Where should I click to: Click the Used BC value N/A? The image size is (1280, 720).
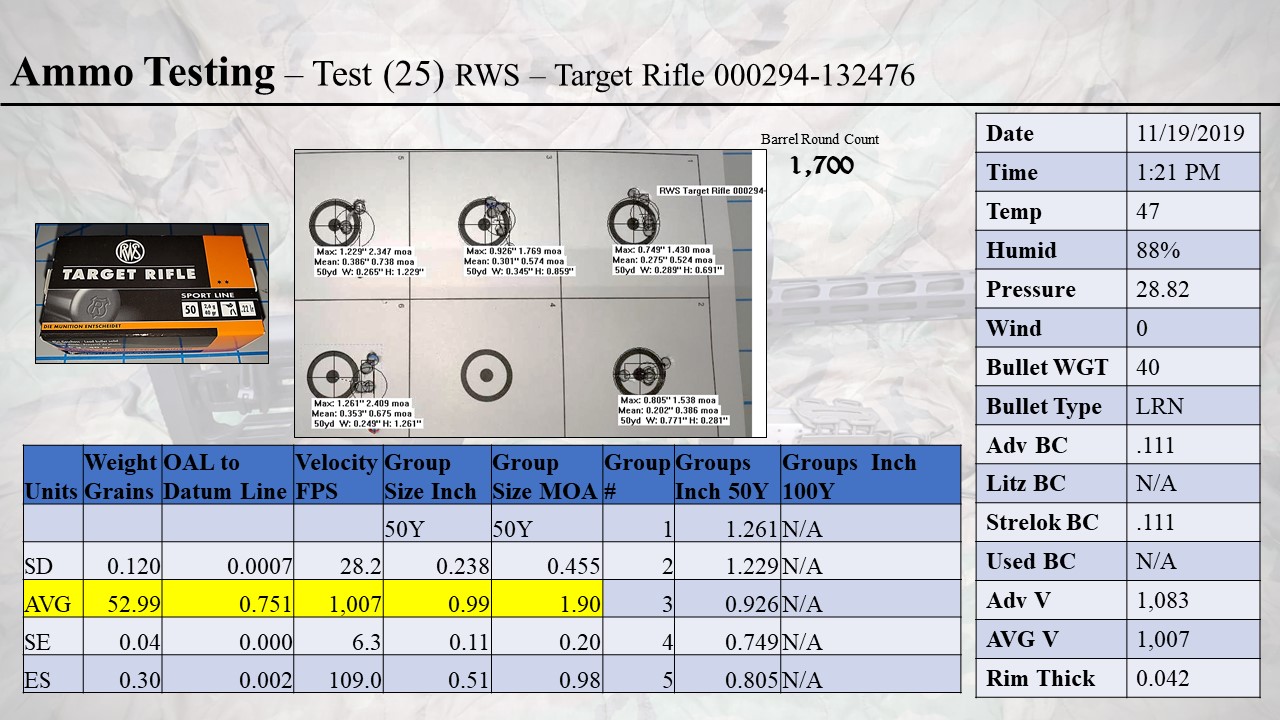[x=1157, y=562]
